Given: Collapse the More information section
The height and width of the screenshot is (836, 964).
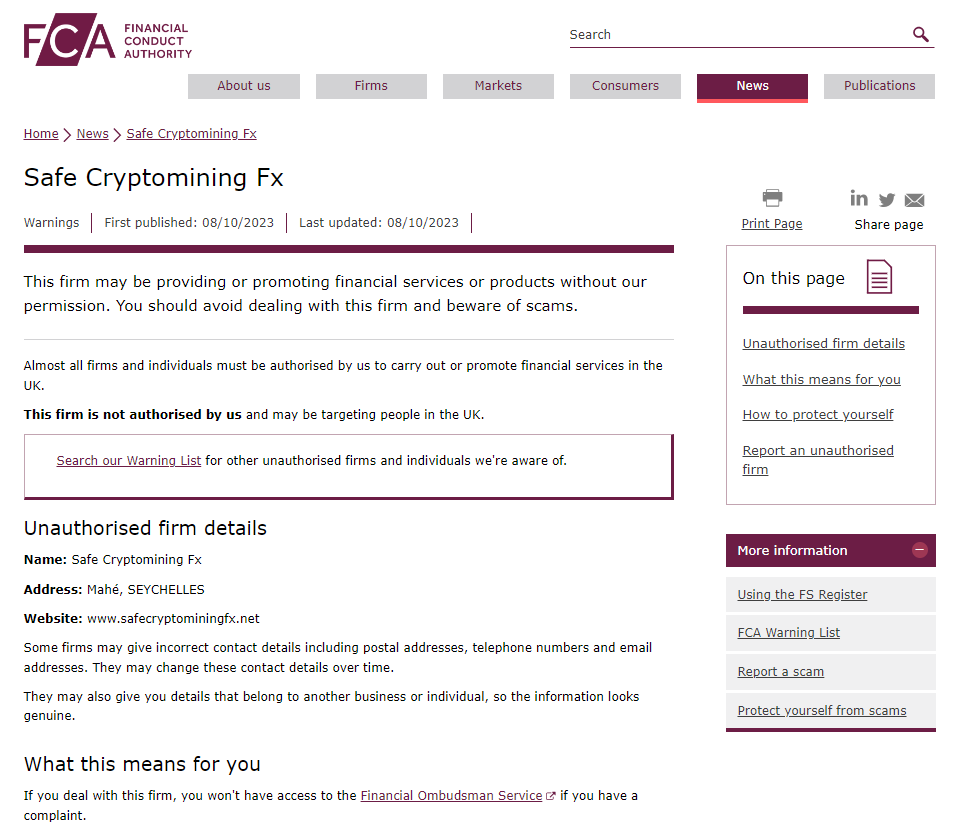Looking at the screenshot, I should [x=920, y=550].
